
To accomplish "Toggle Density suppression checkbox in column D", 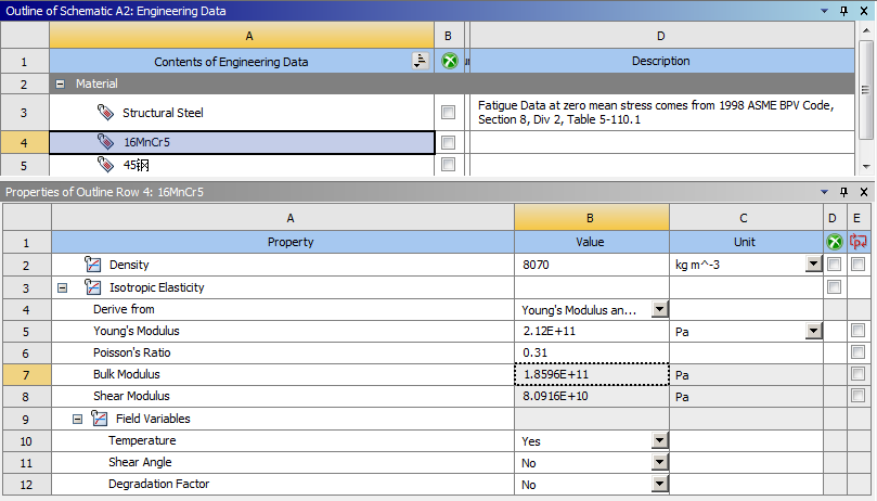I will point(834,264).
